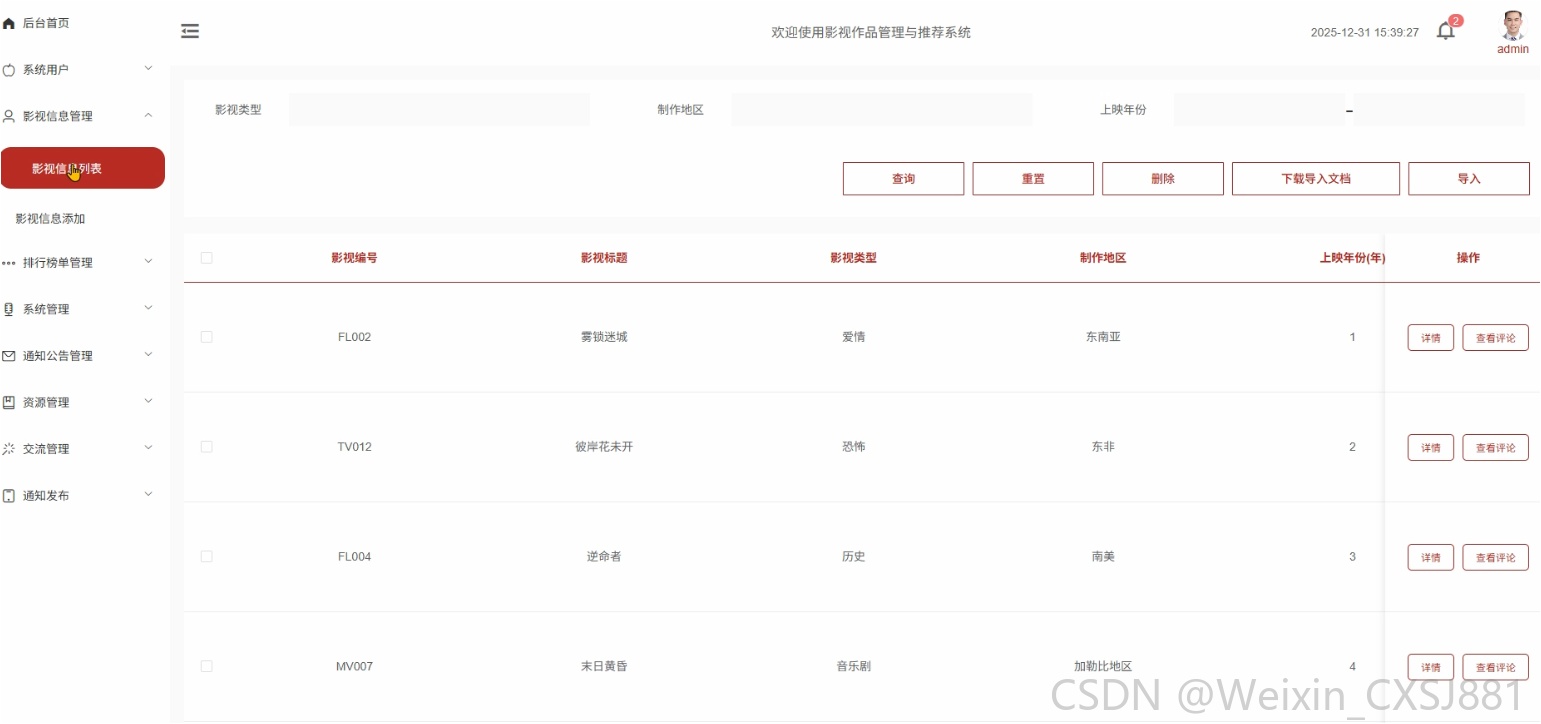
Task: Click the 重置 button
Action: [x=1033, y=179]
